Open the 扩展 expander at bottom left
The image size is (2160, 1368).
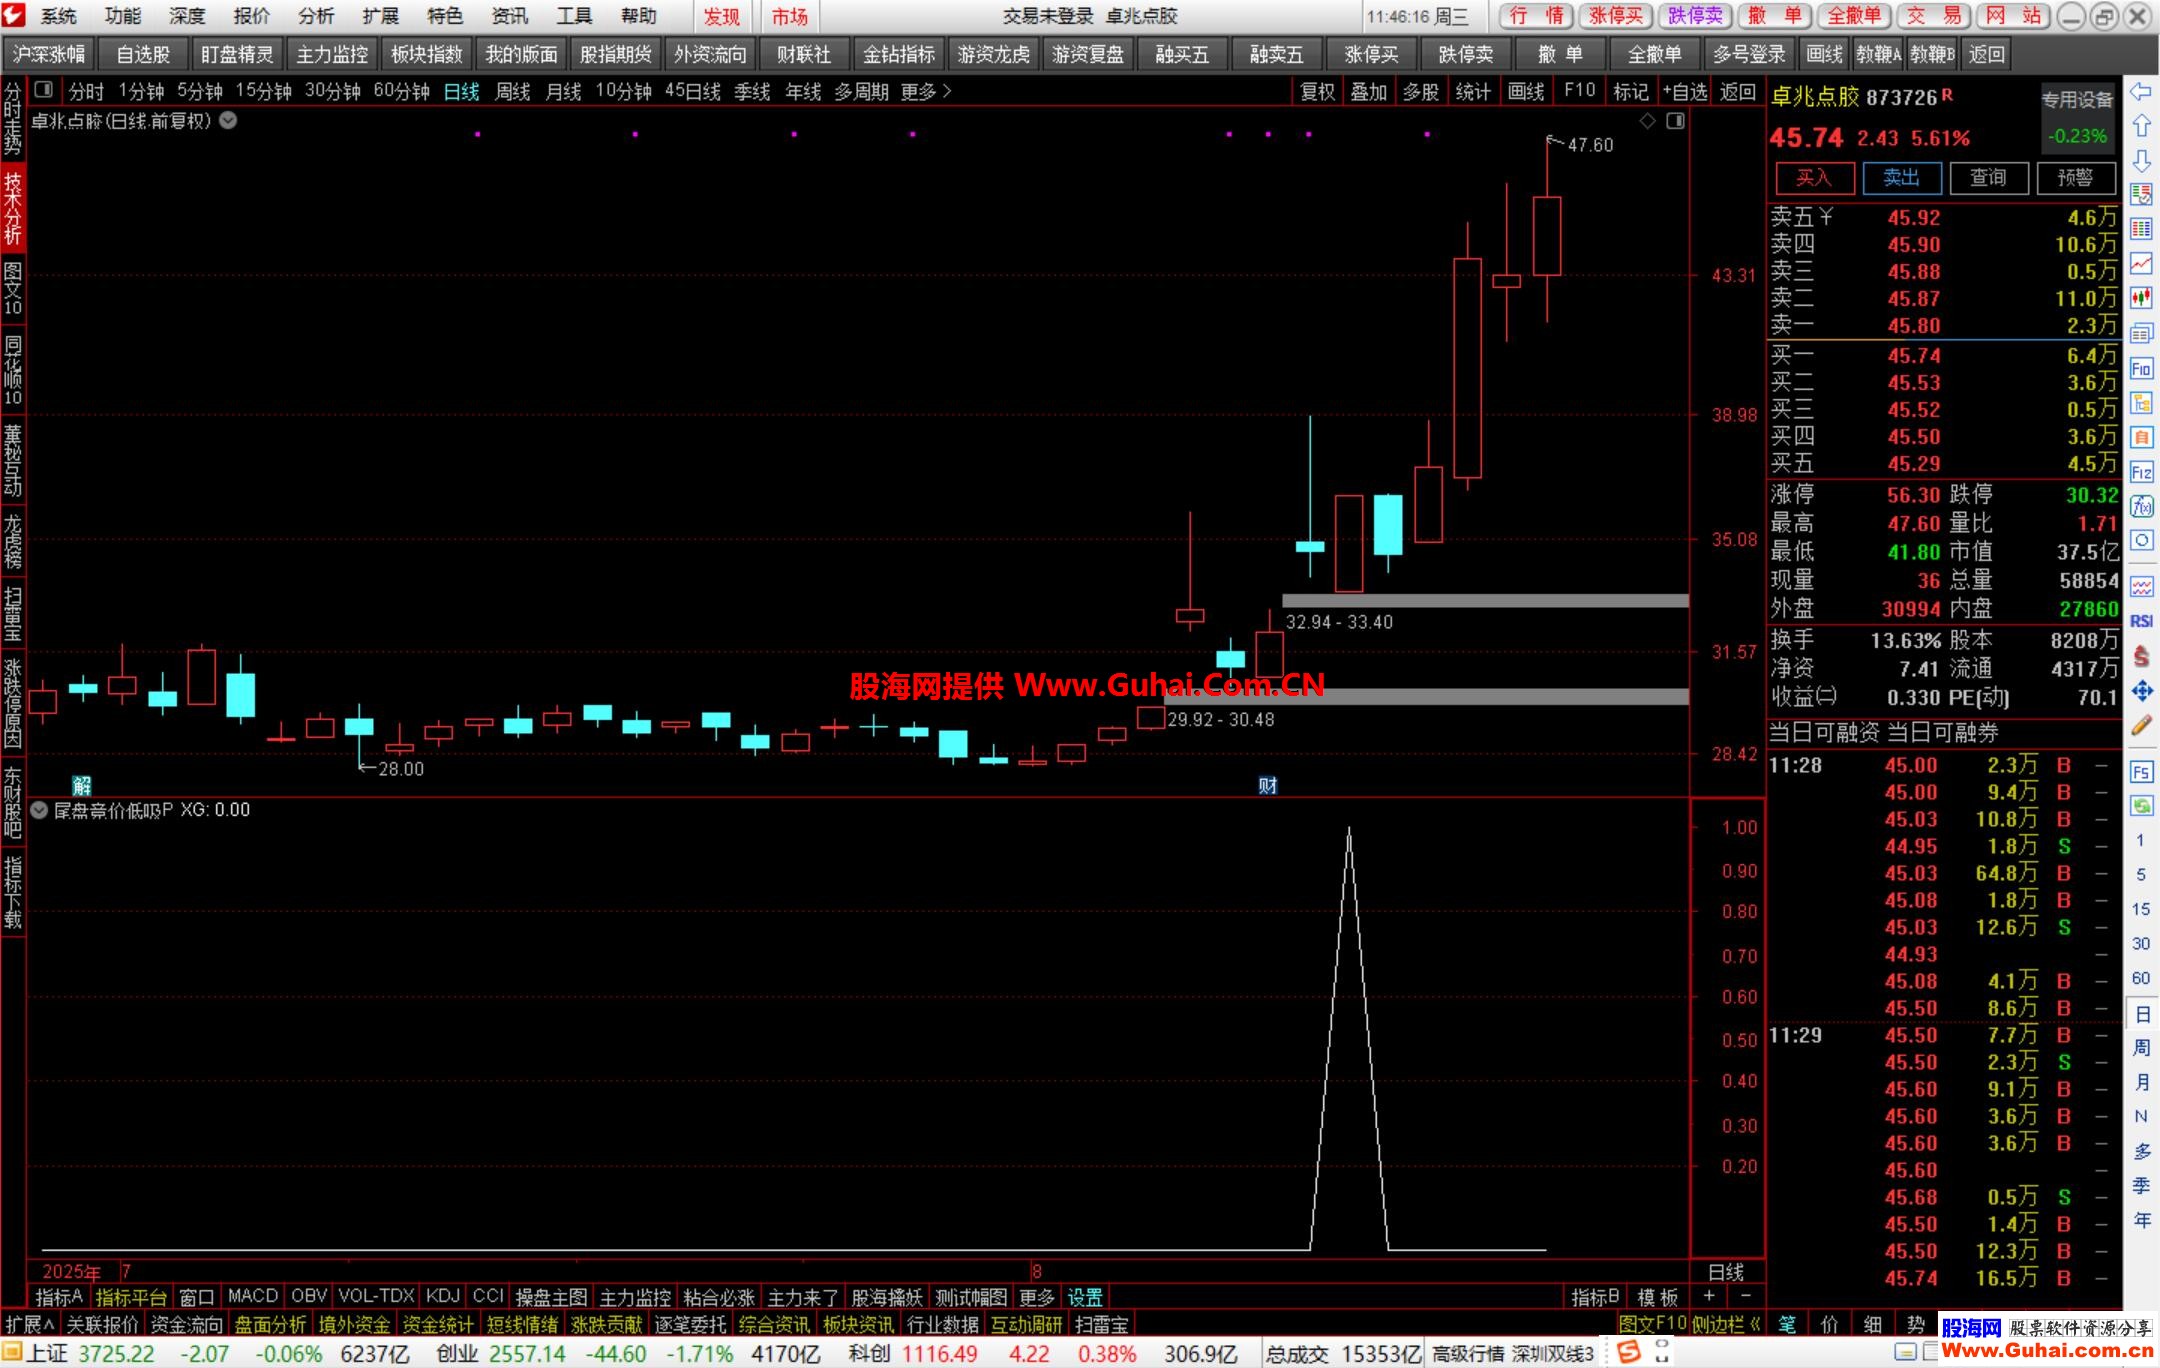tap(28, 1324)
